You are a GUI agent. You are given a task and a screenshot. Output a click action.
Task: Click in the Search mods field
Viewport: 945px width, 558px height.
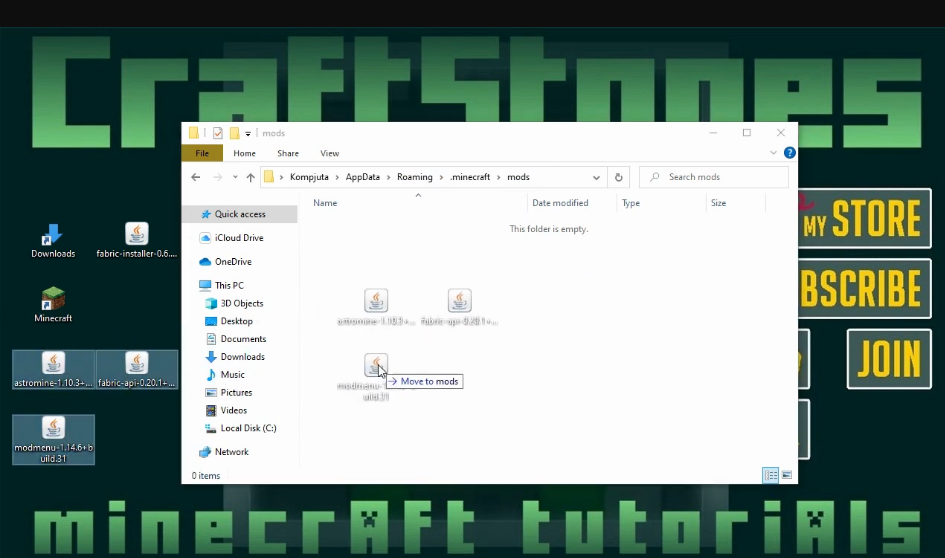[714, 177]
